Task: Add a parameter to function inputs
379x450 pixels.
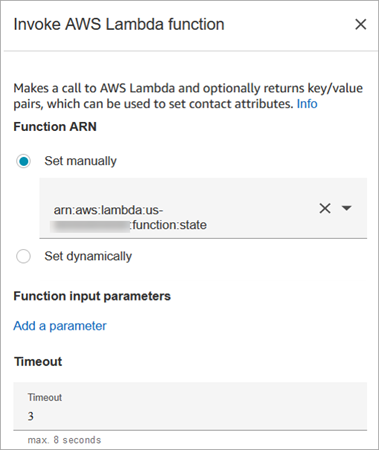Action: coord(60,326)
